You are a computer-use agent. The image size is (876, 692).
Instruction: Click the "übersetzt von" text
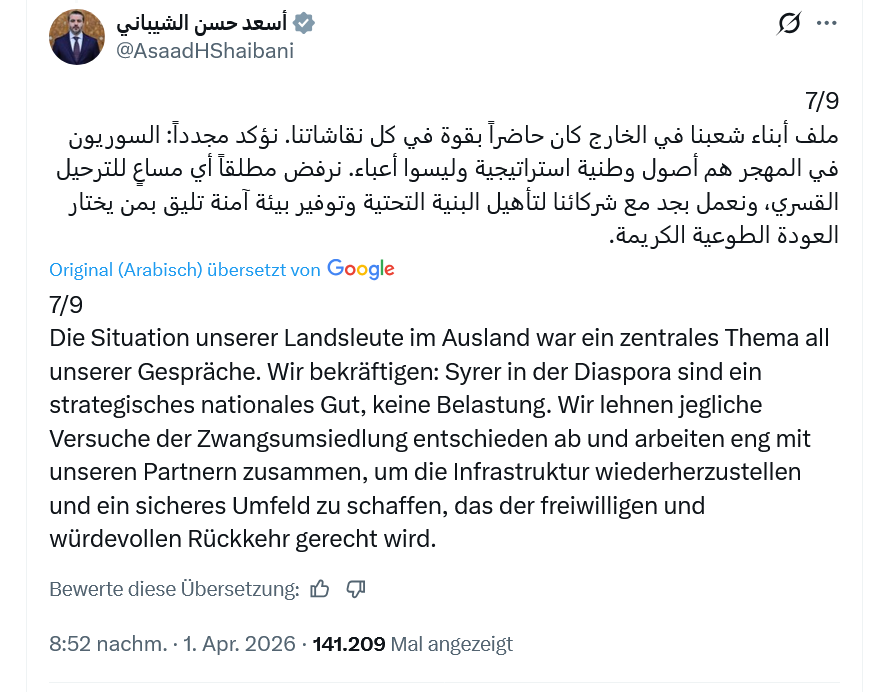[x=263, y=270]
